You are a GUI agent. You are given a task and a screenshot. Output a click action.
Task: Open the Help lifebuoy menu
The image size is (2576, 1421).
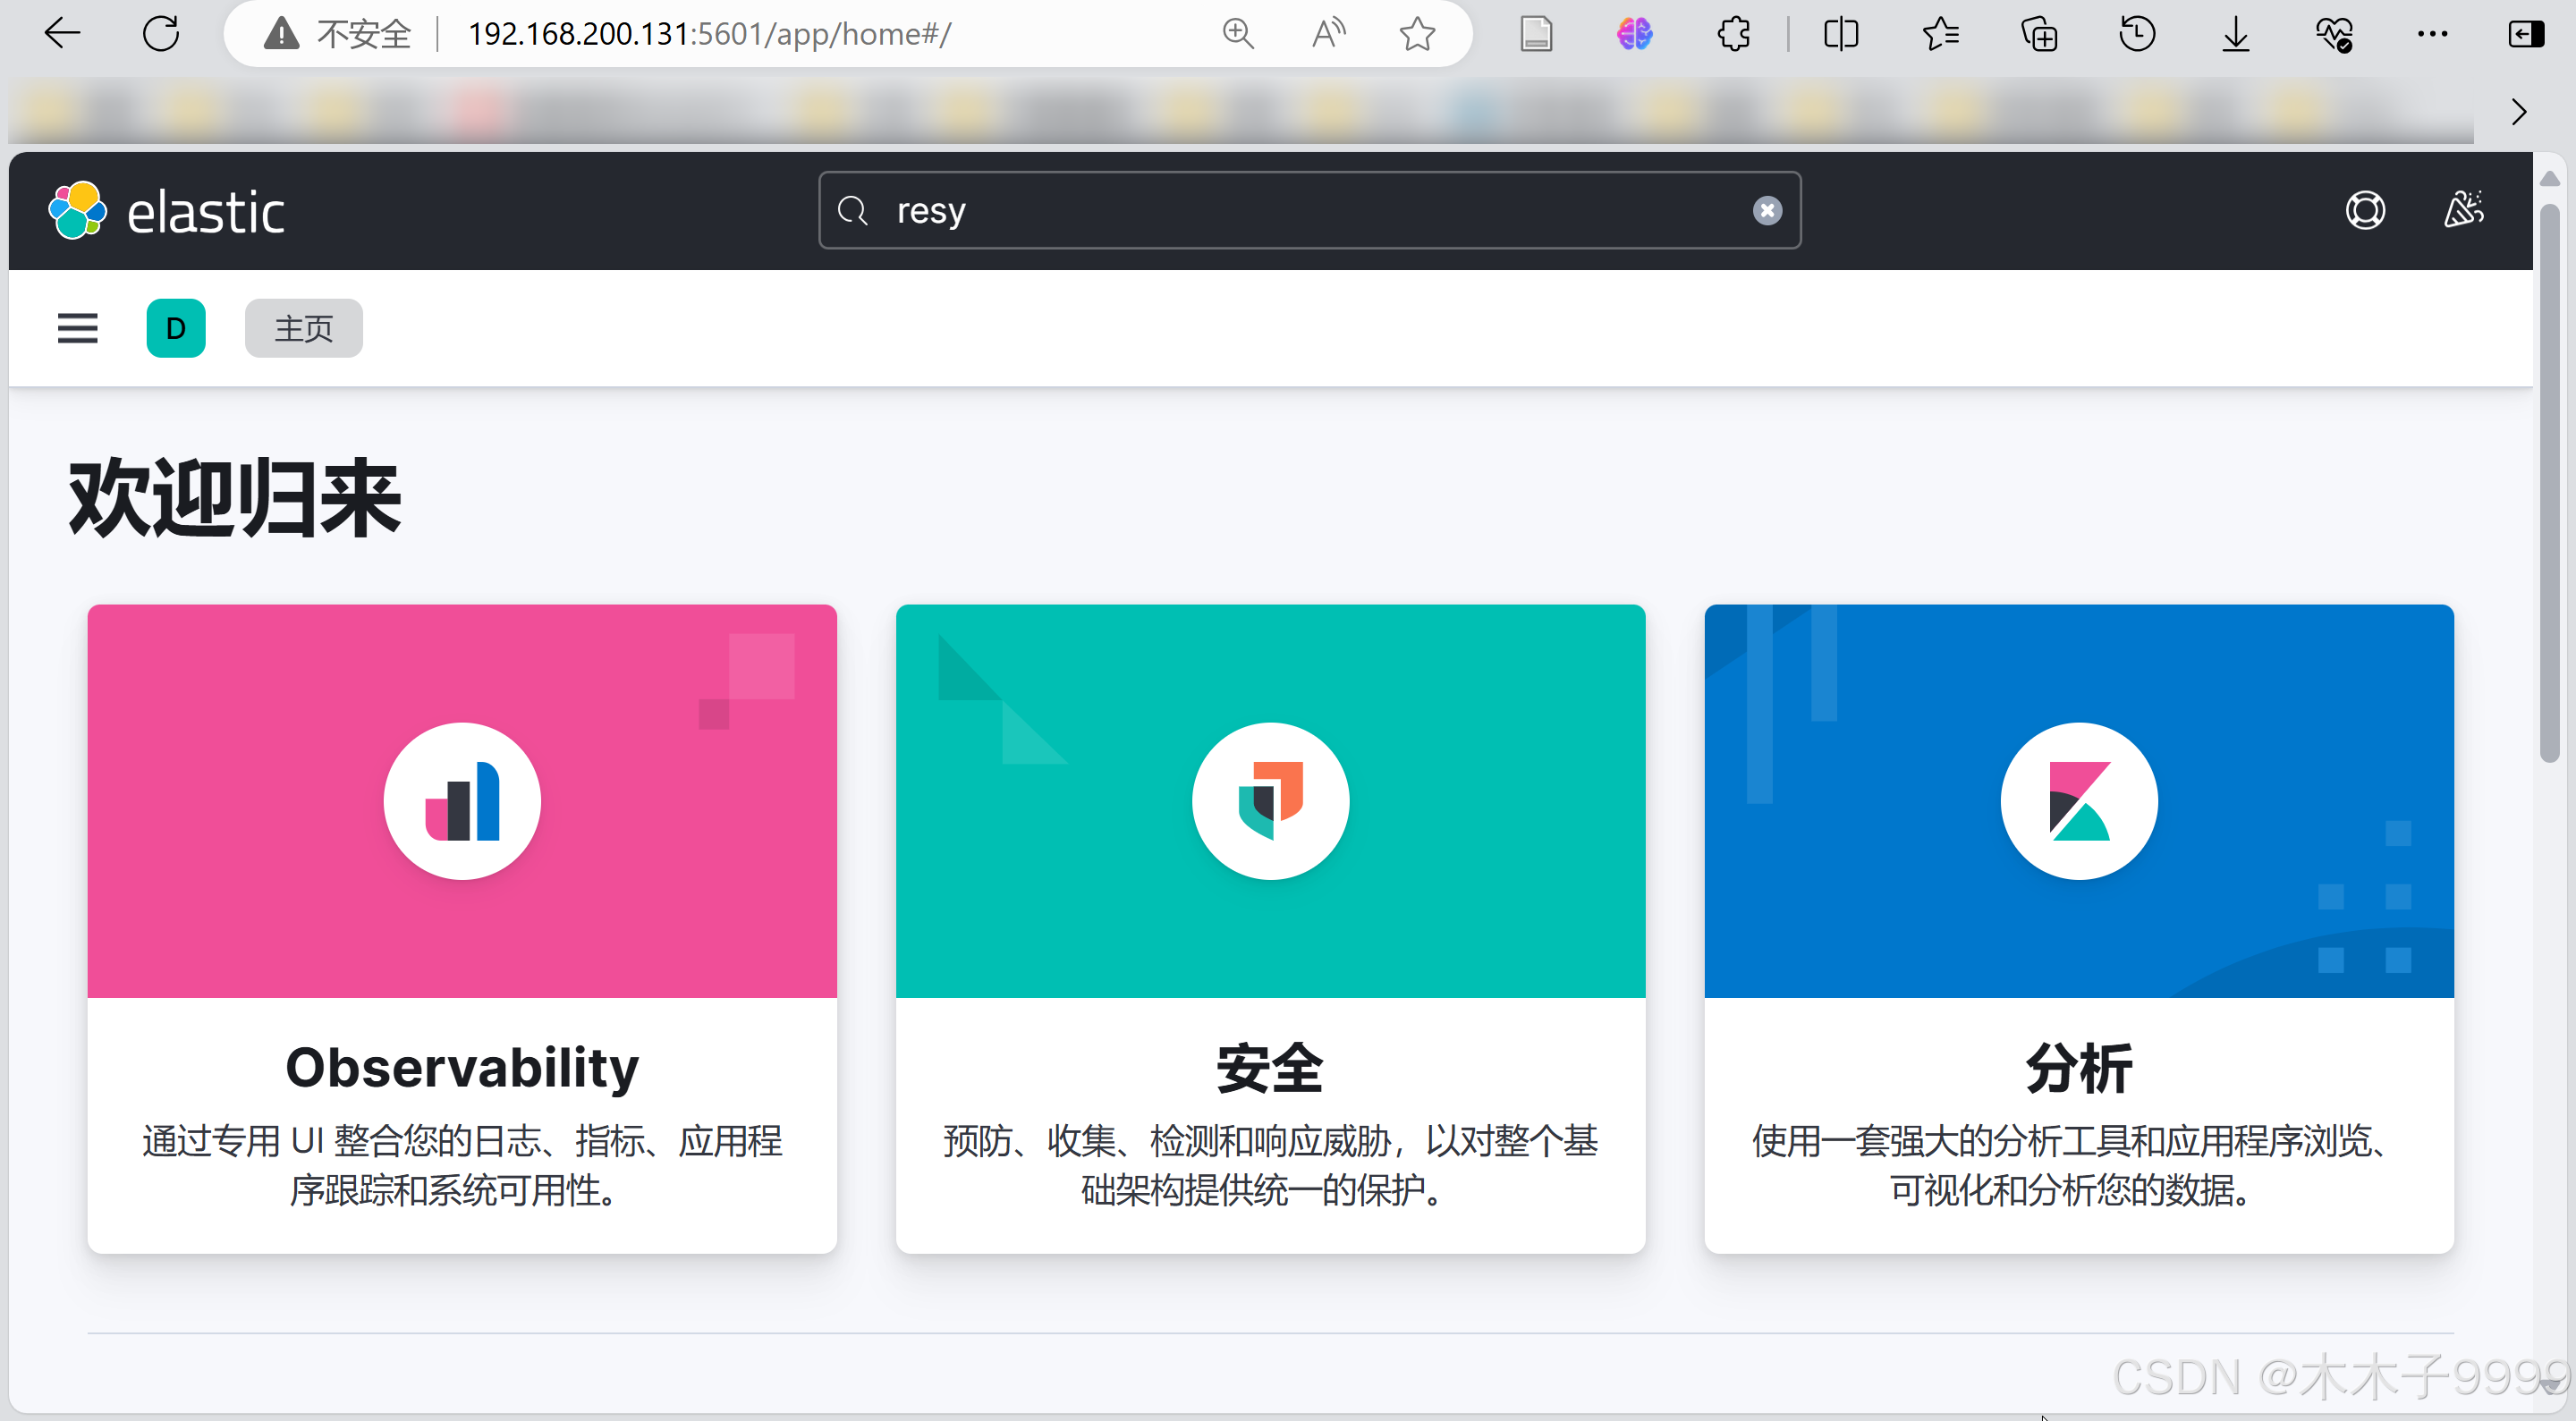click(x=2365, y=210)
